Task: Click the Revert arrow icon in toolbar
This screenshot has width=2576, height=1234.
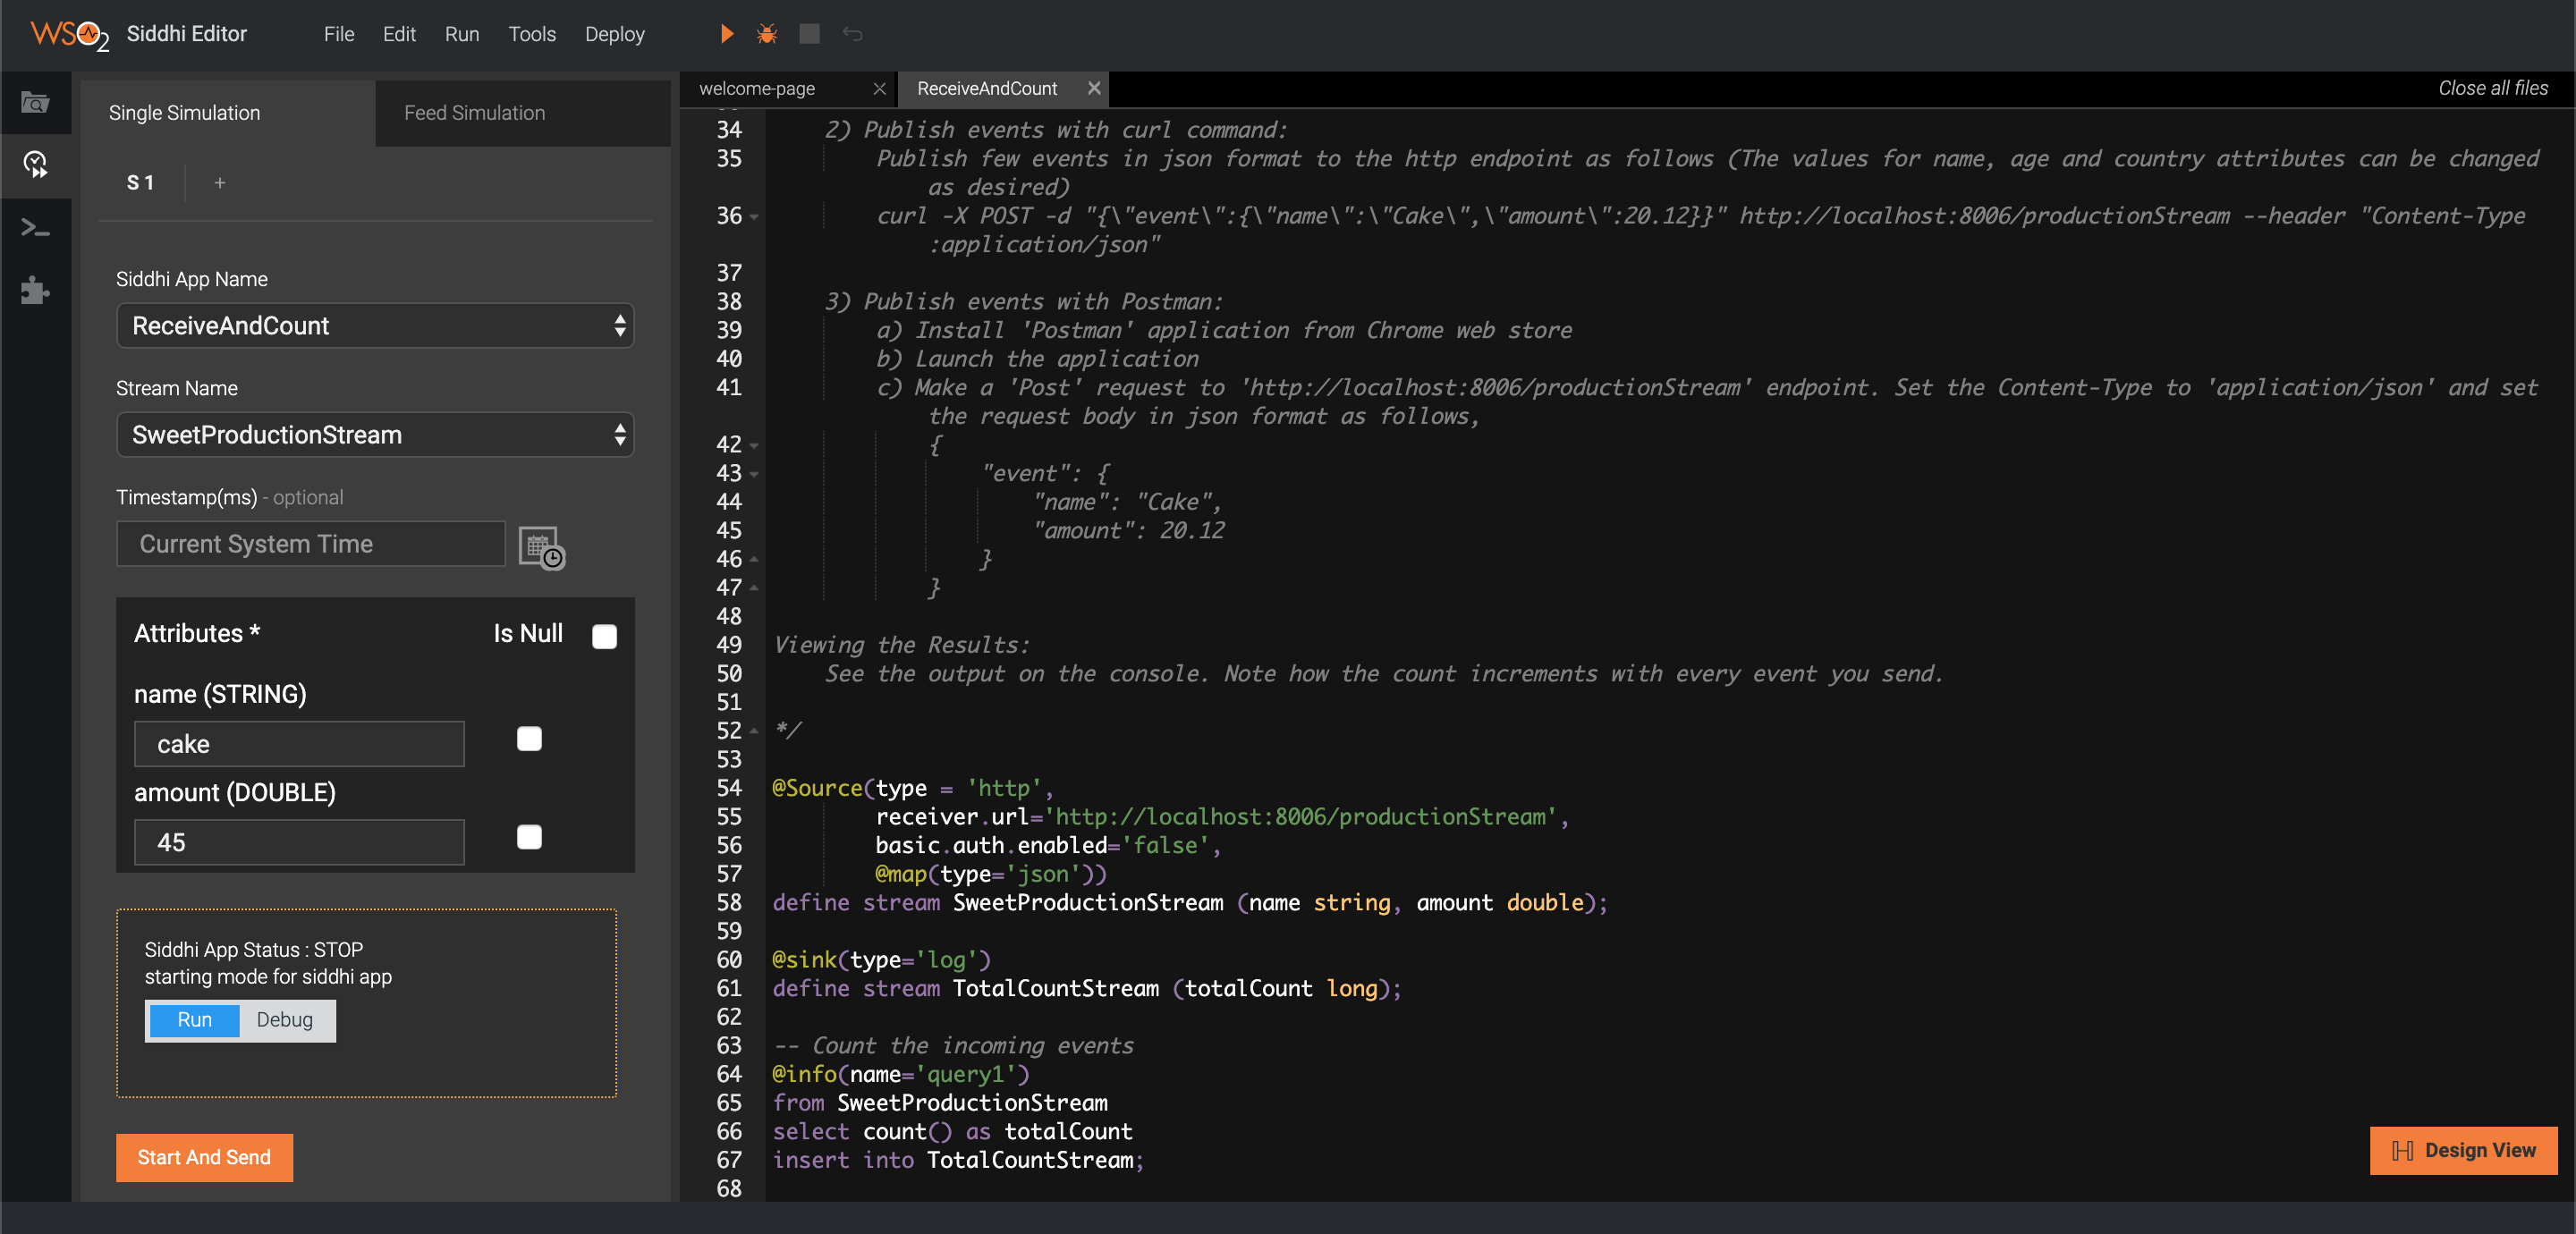Action: [852, 34]
